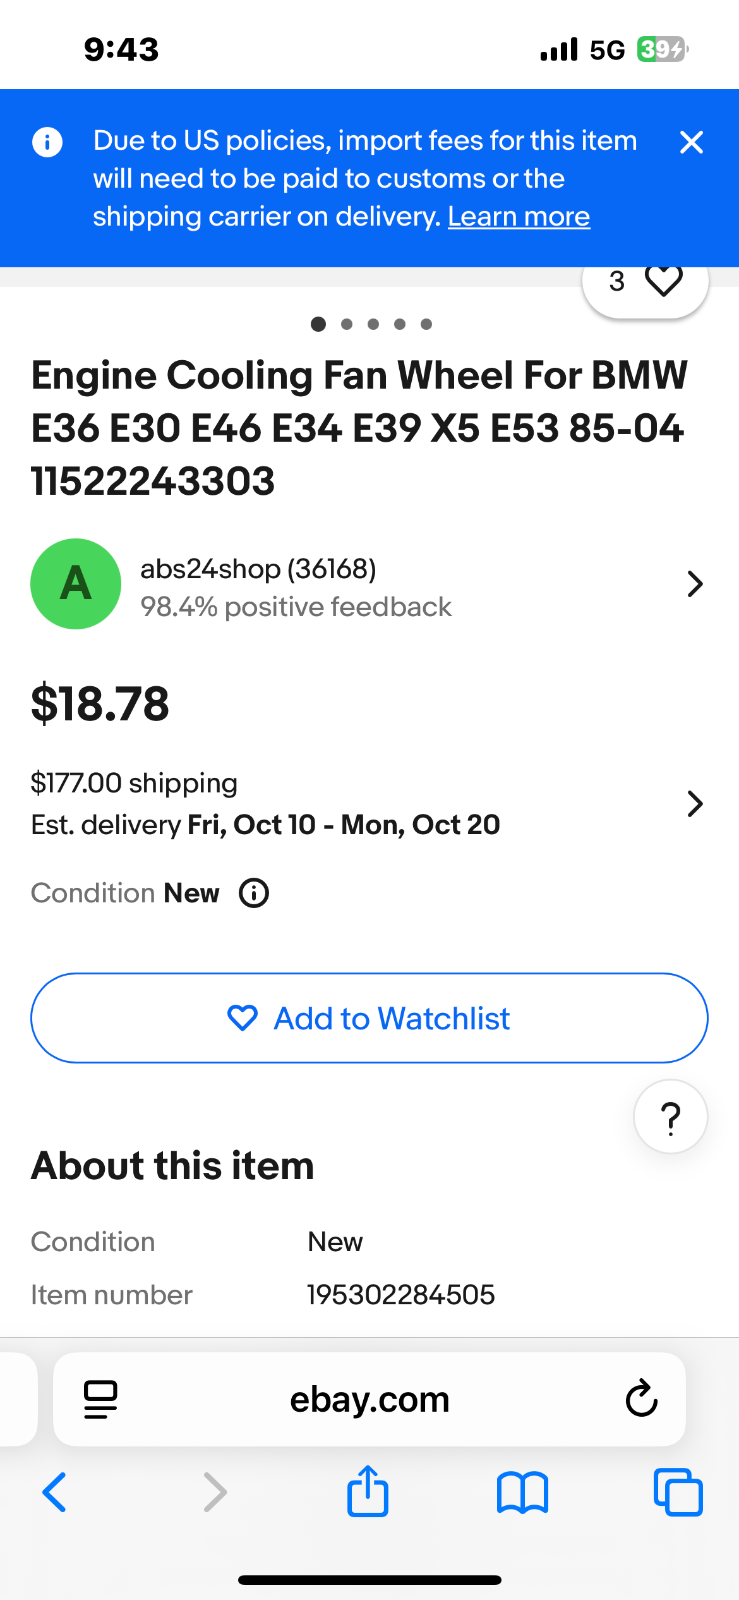739x1600 pixels.
Task: Open Safari bookmarks
Action: point(522,1492)
